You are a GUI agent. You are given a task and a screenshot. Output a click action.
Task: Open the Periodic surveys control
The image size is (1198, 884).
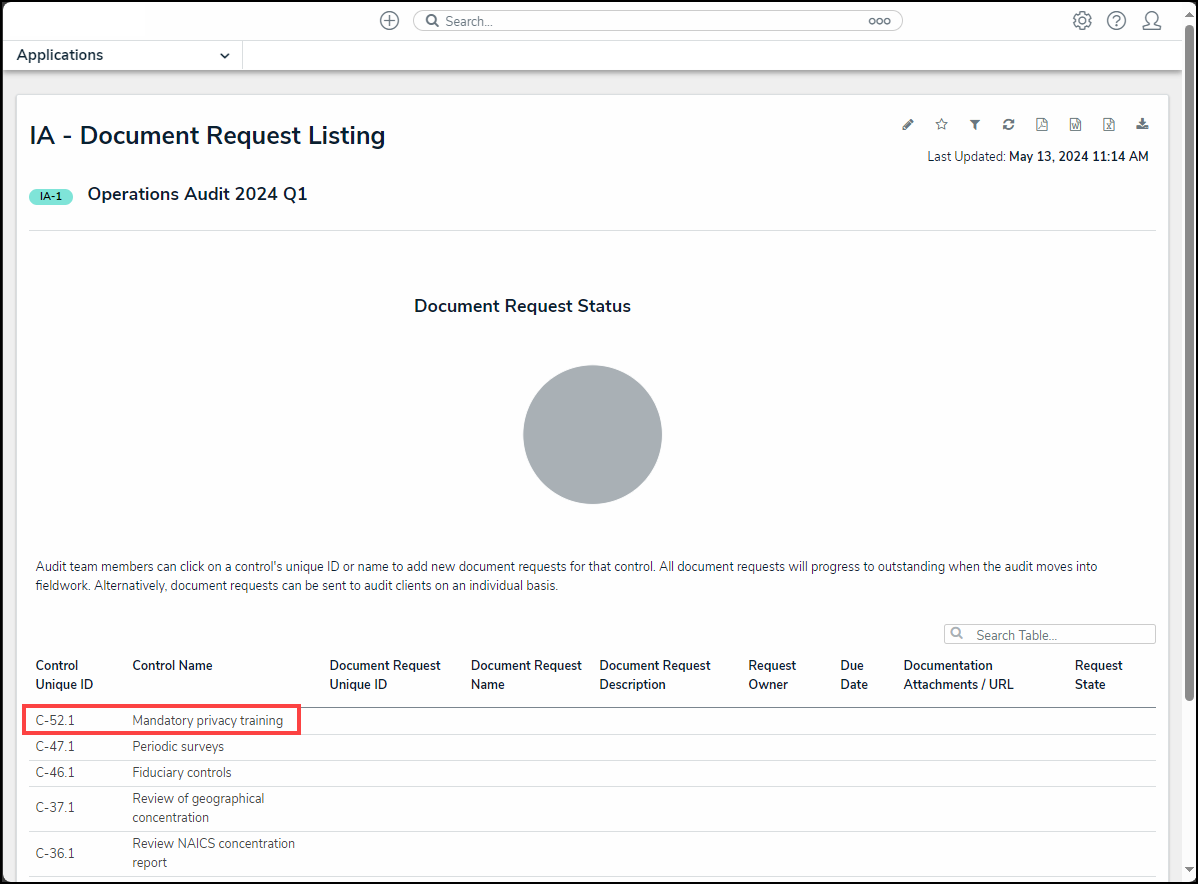click(178, 747)
